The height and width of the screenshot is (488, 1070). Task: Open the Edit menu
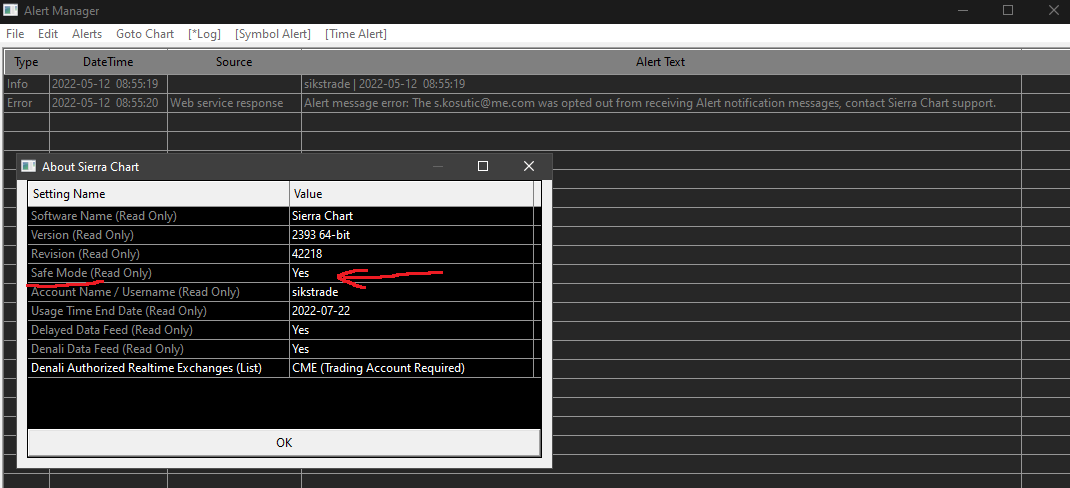pos(48,33)
